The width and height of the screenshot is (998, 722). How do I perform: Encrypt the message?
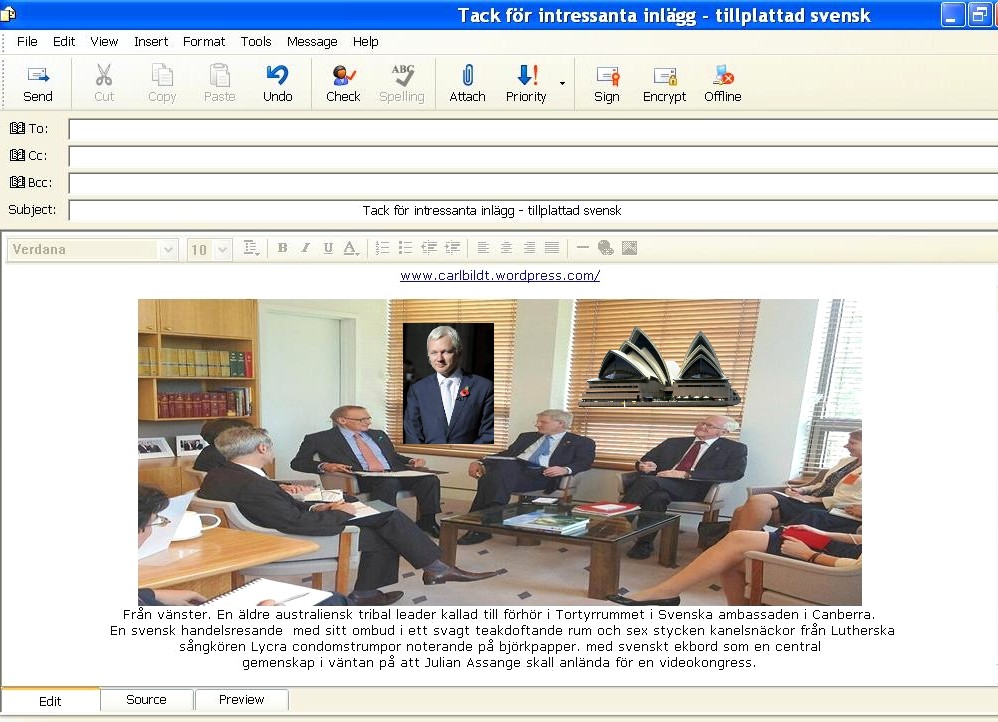[664, 83]
